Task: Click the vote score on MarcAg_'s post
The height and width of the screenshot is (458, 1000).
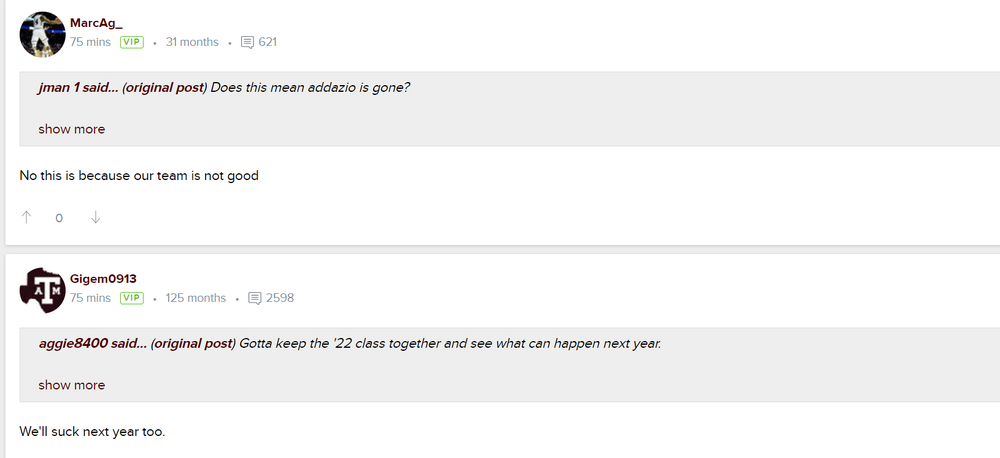Action: 59,218
